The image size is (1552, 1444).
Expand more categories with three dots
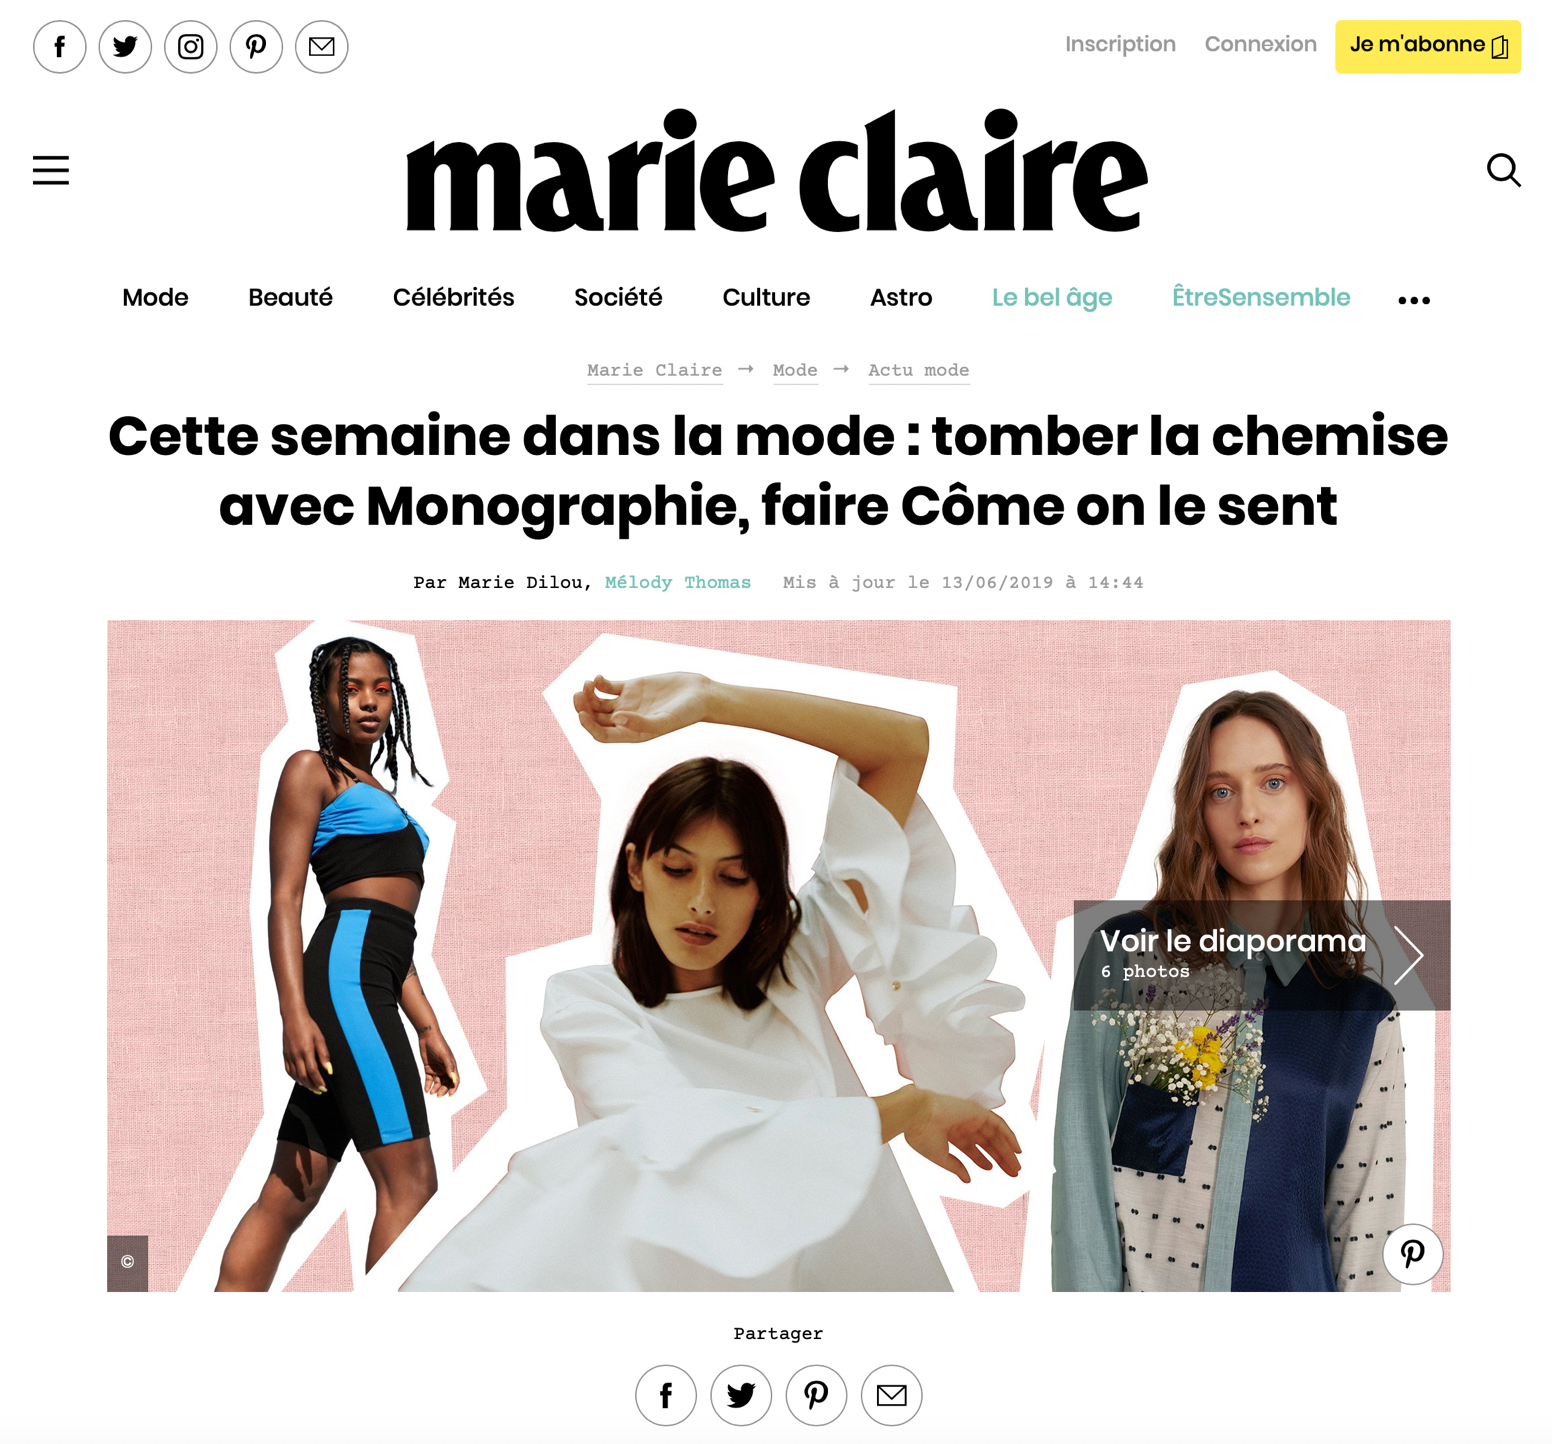(1414, 300)
